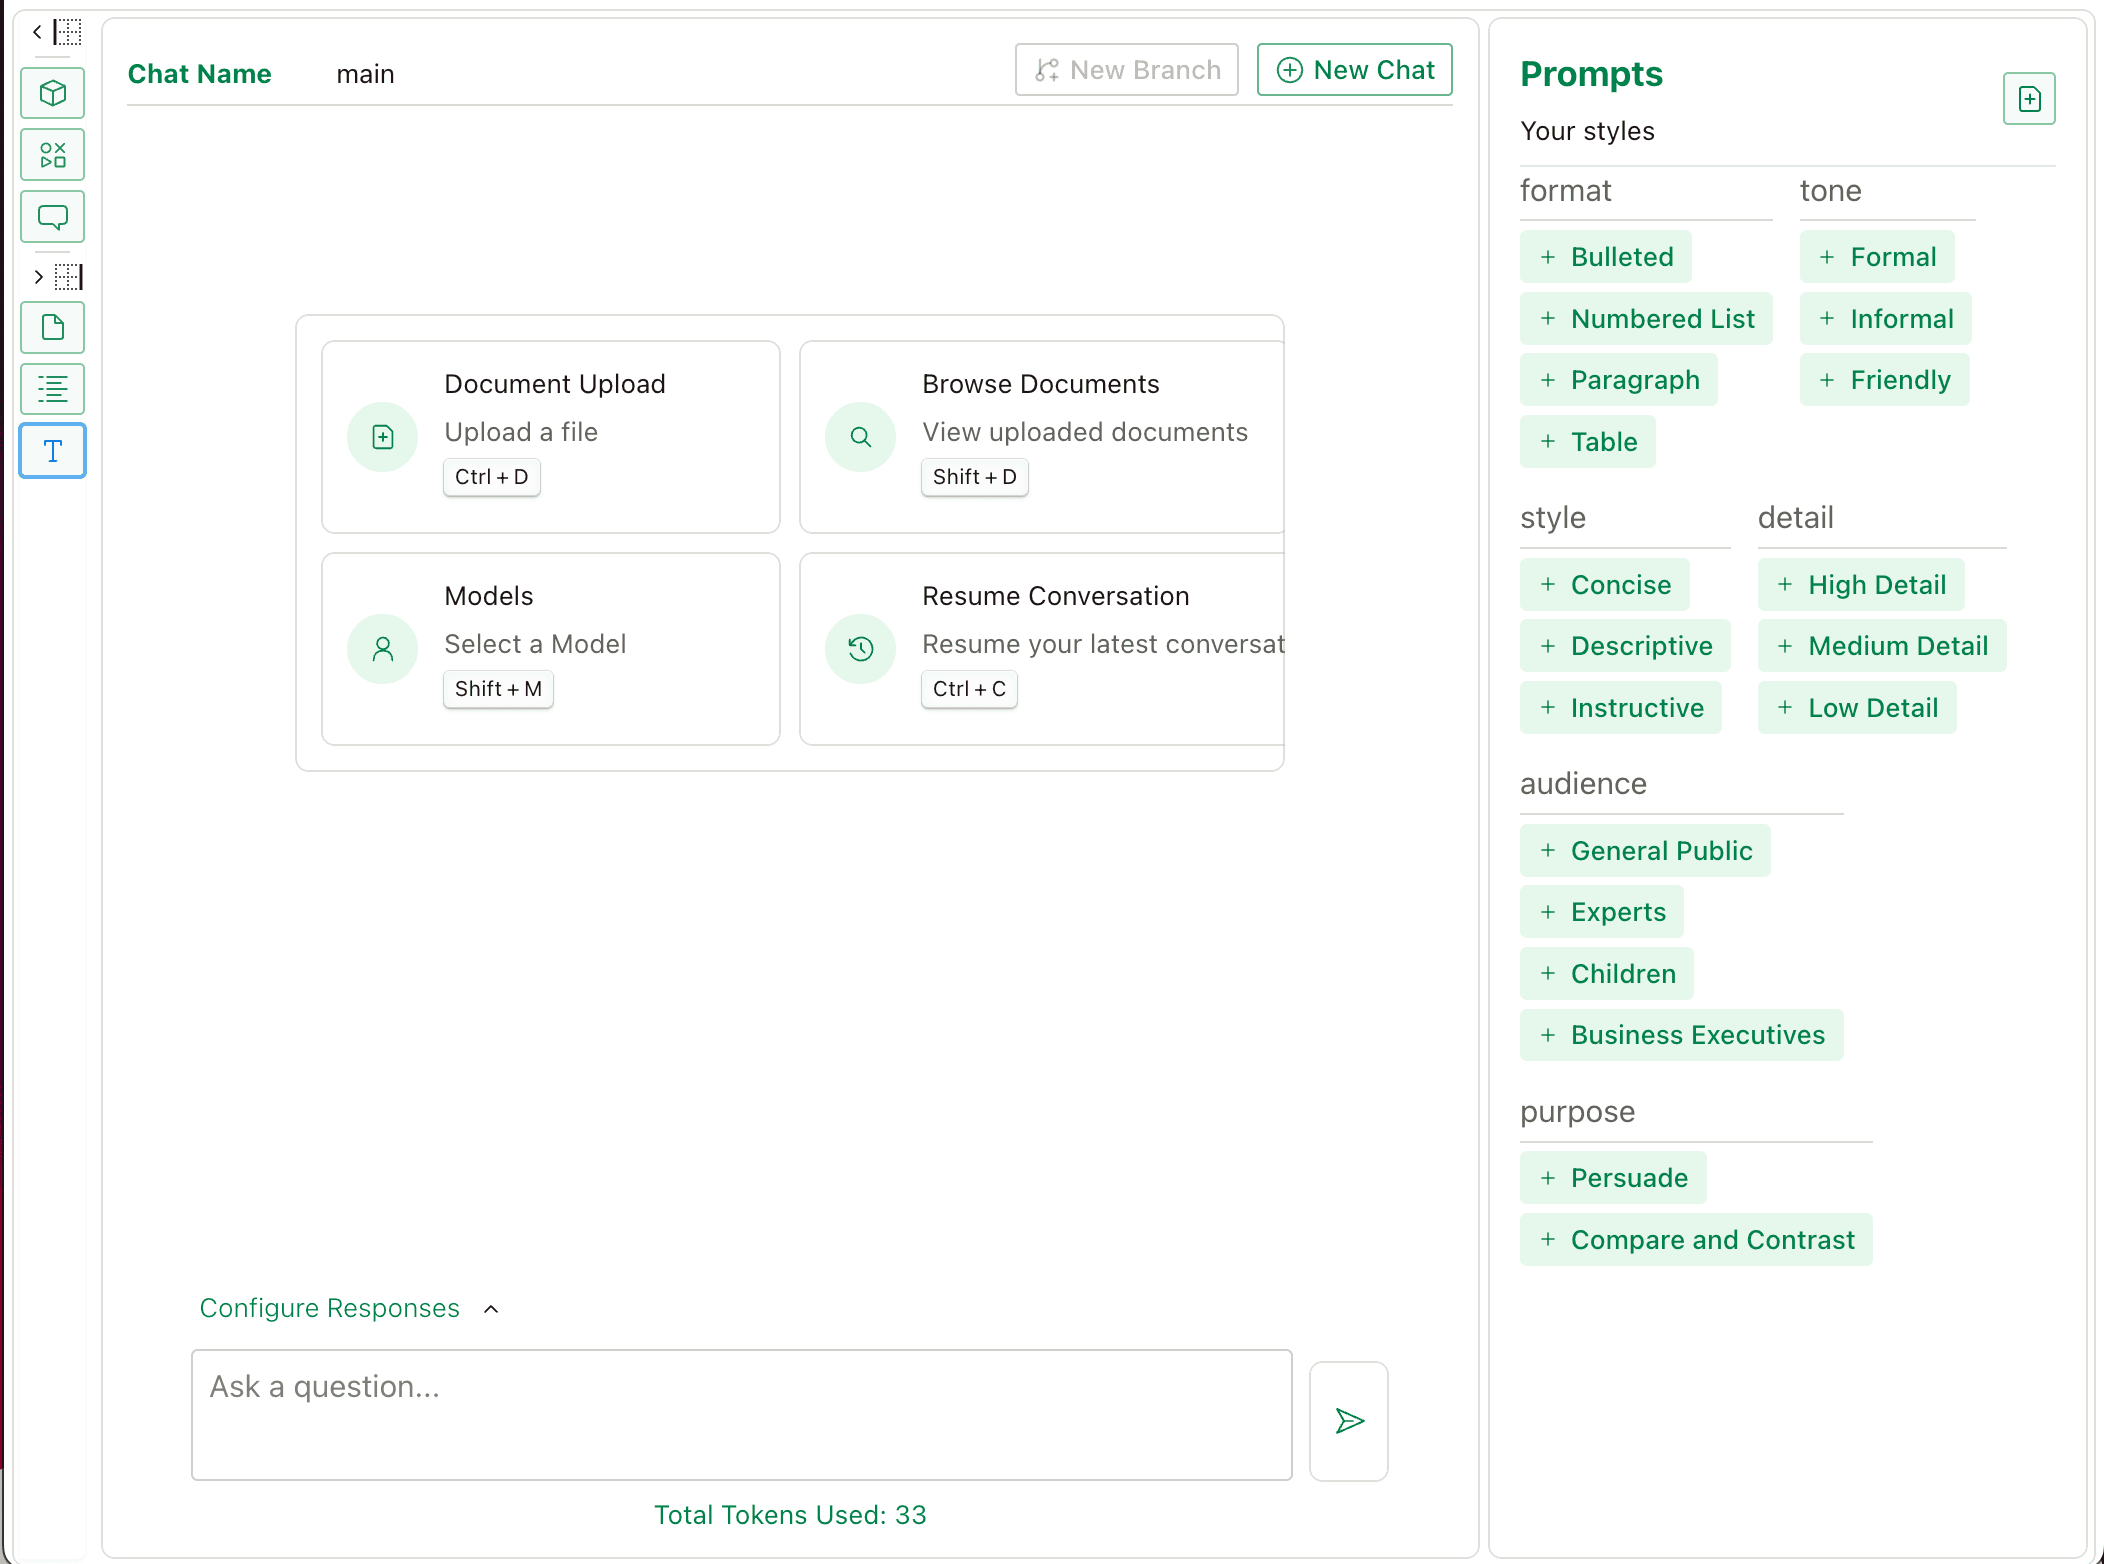Open the shapes grid sidebar icon
The width and height of the screenshot is (2104, 1564).
coord(53,155)
